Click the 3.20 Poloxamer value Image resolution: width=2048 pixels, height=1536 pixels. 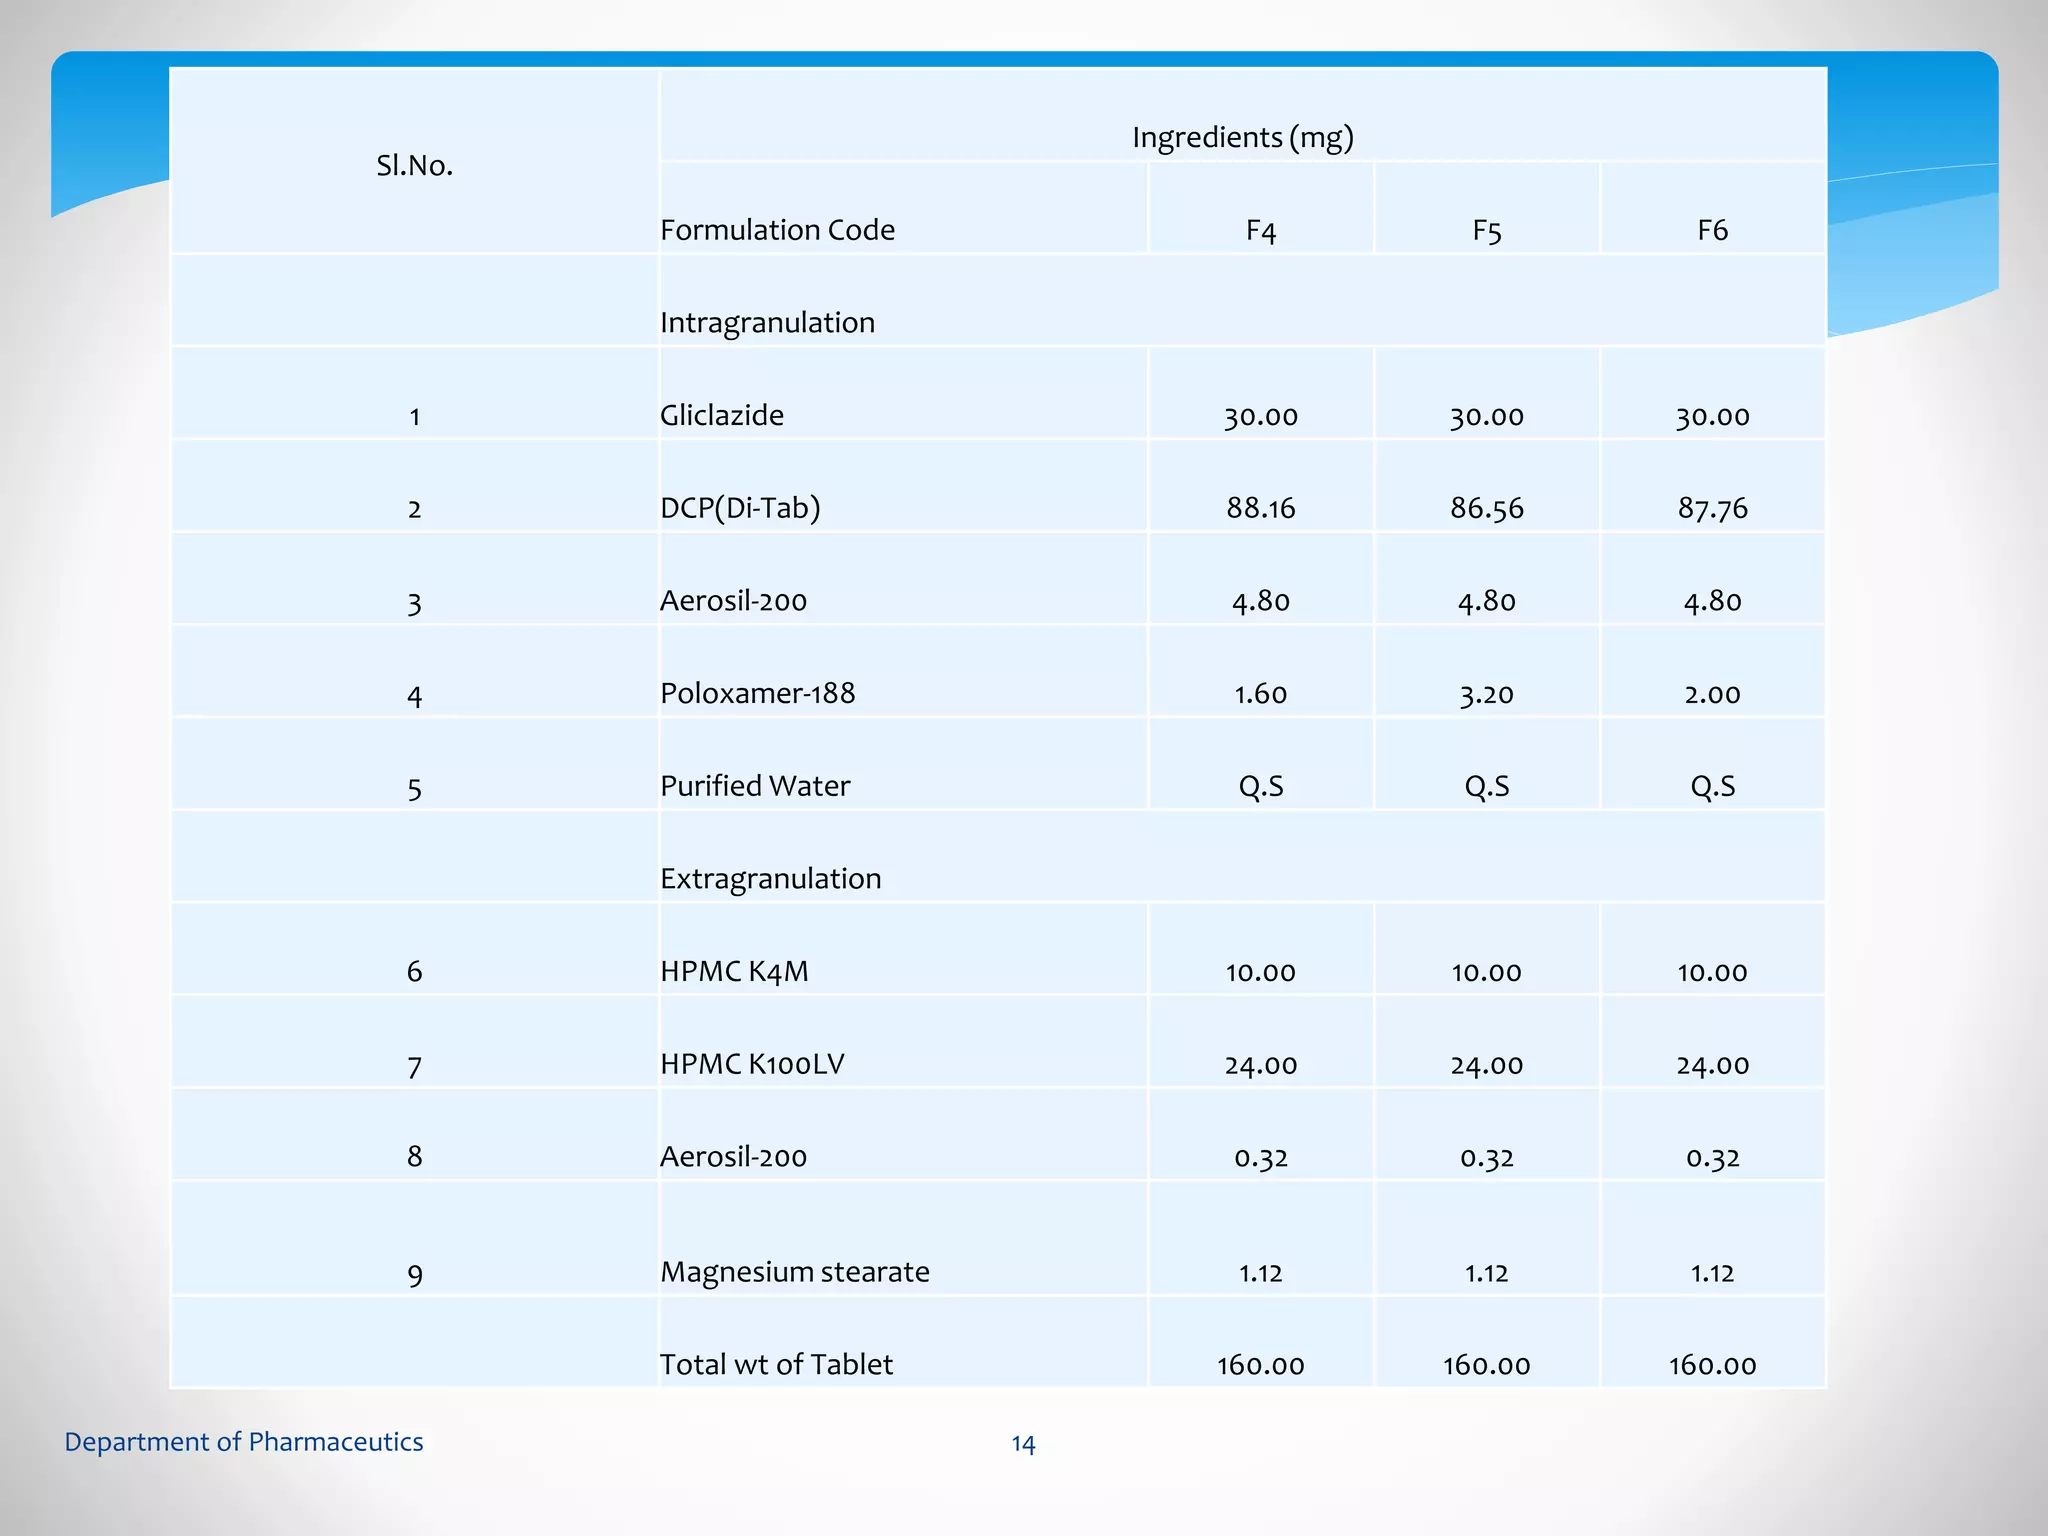[1486, 694]
